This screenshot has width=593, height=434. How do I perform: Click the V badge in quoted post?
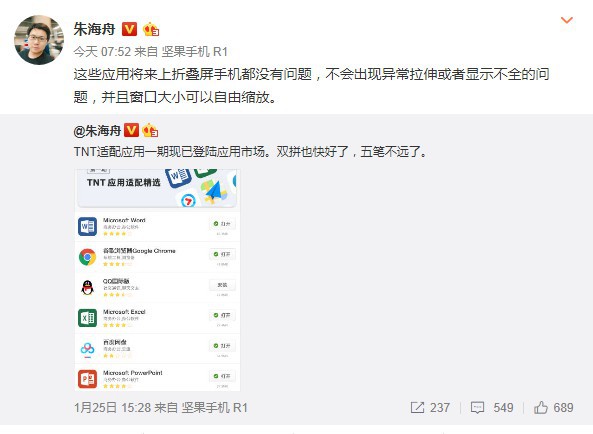[131, 130]
